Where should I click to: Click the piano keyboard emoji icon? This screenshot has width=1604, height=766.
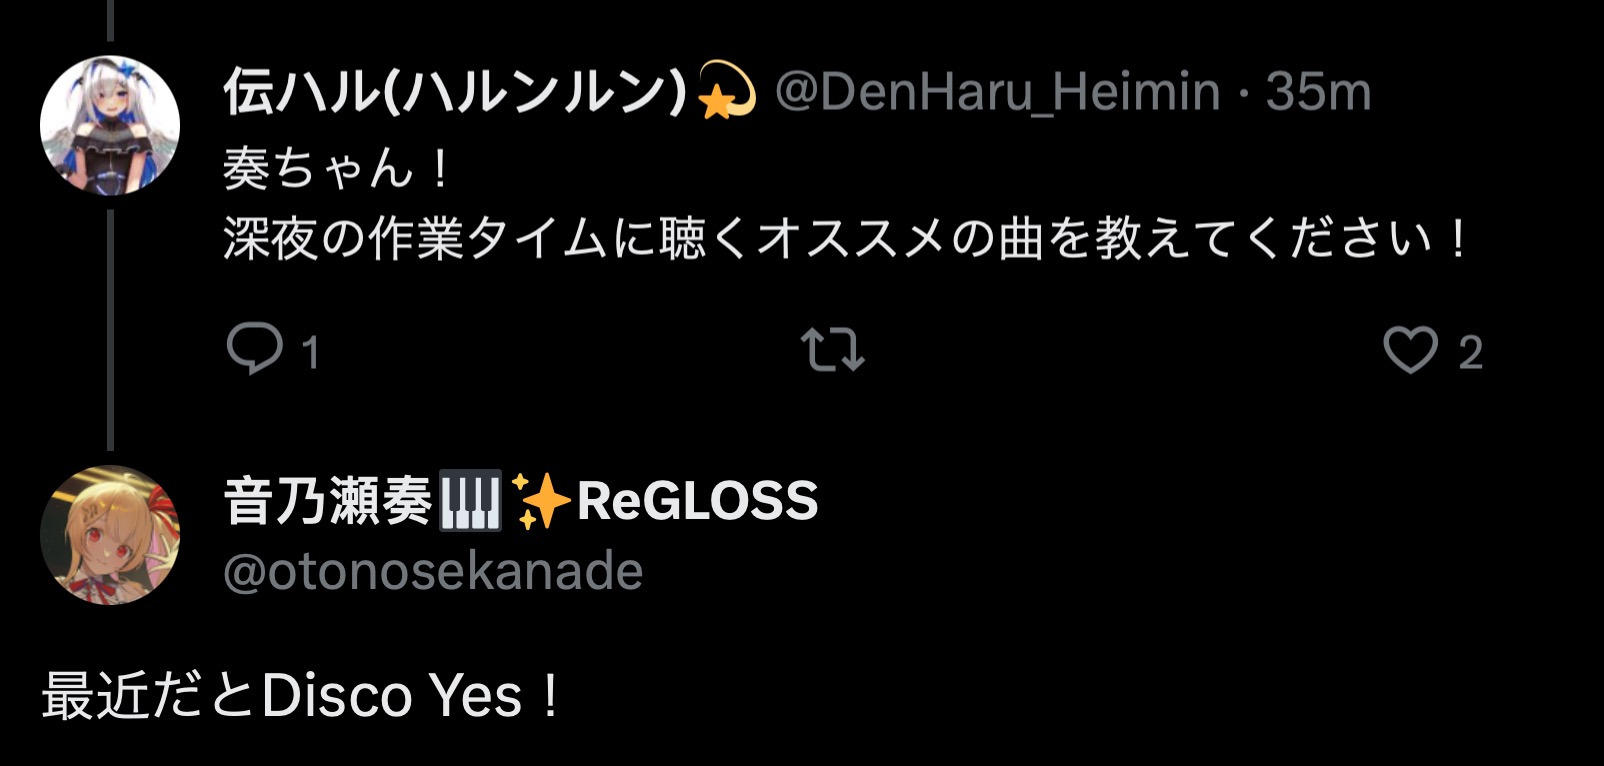470,501
